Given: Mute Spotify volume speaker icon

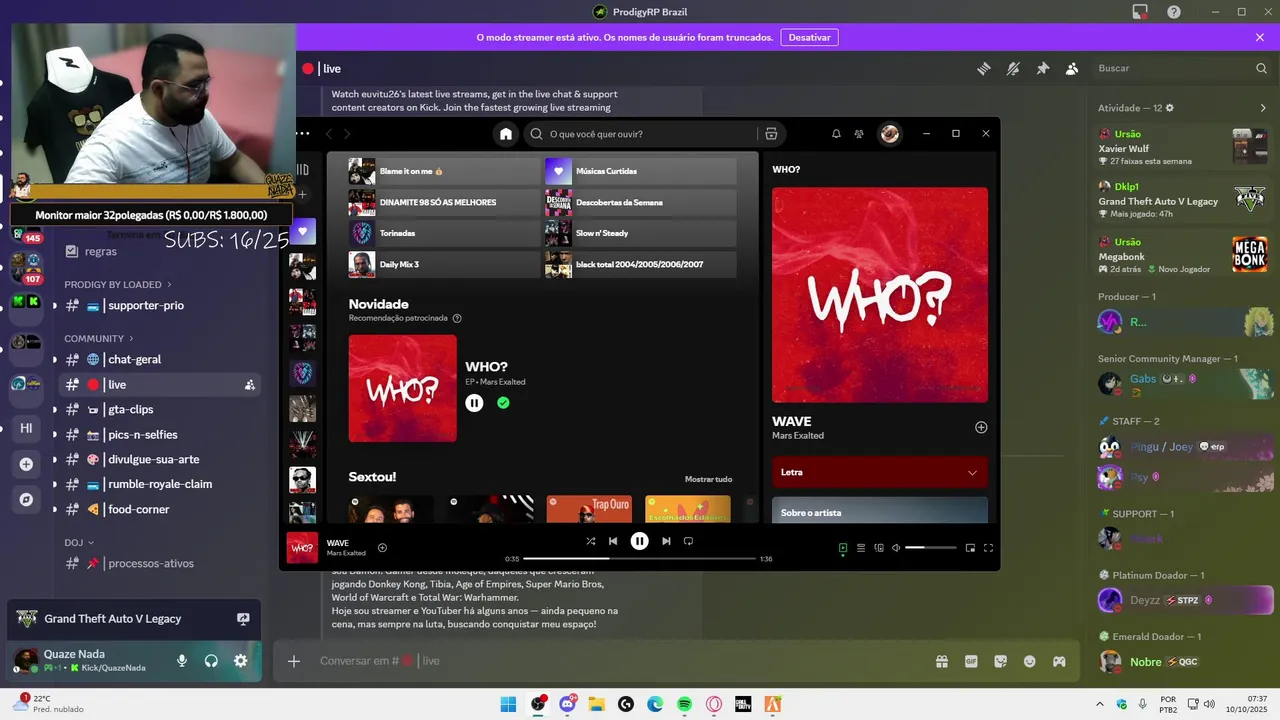Looking at the screenshot, I should click(896, 548).
